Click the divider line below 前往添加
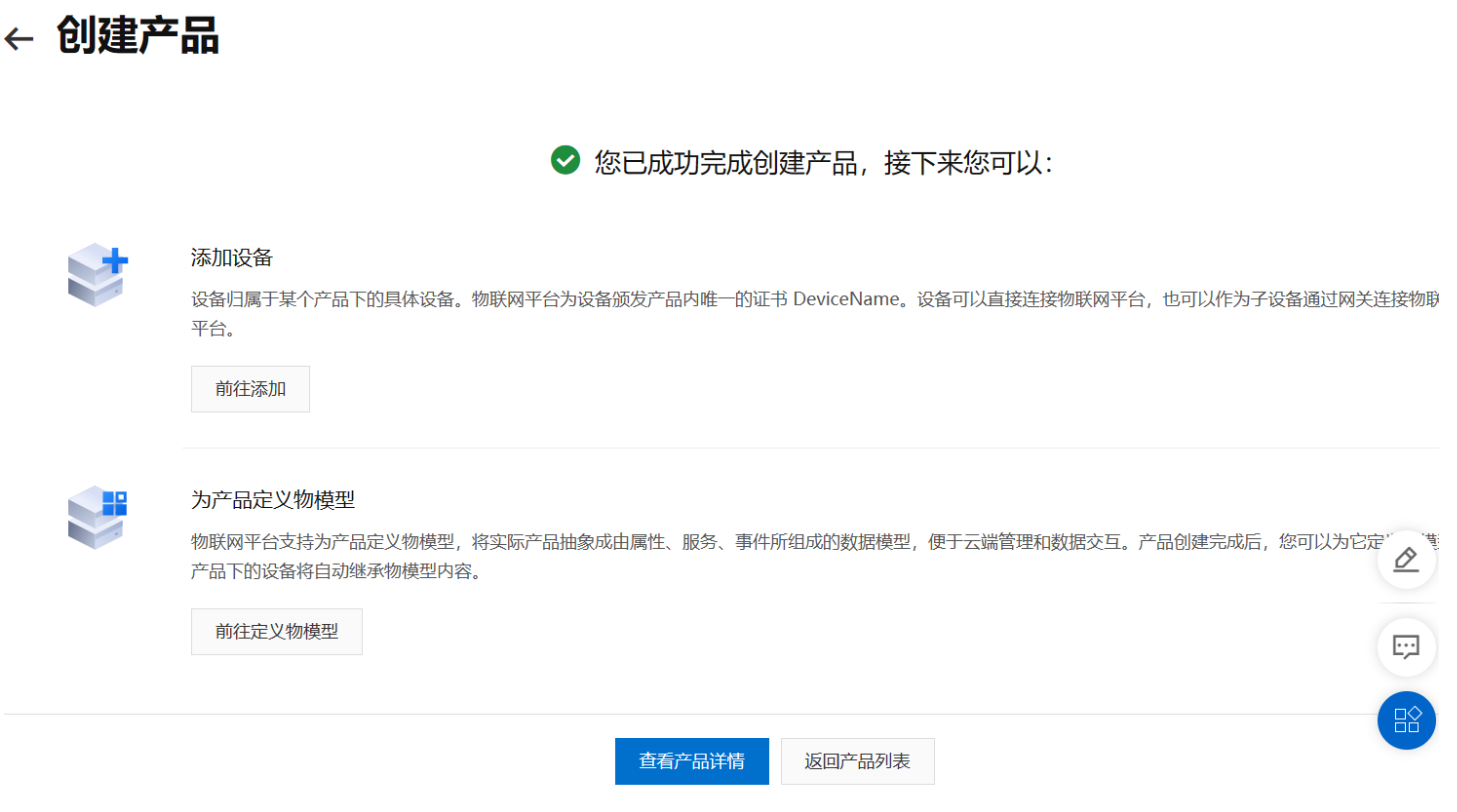 coord(810,448)
